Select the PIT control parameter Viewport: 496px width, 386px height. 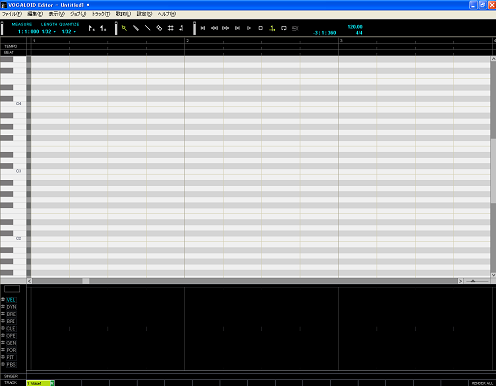coord(11,357)
